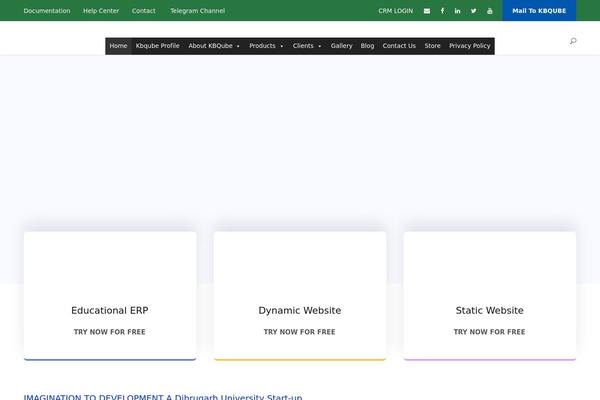This screenshot has height=400, width=600.
Task: Open the Help Center link
Action: (101, 11)
